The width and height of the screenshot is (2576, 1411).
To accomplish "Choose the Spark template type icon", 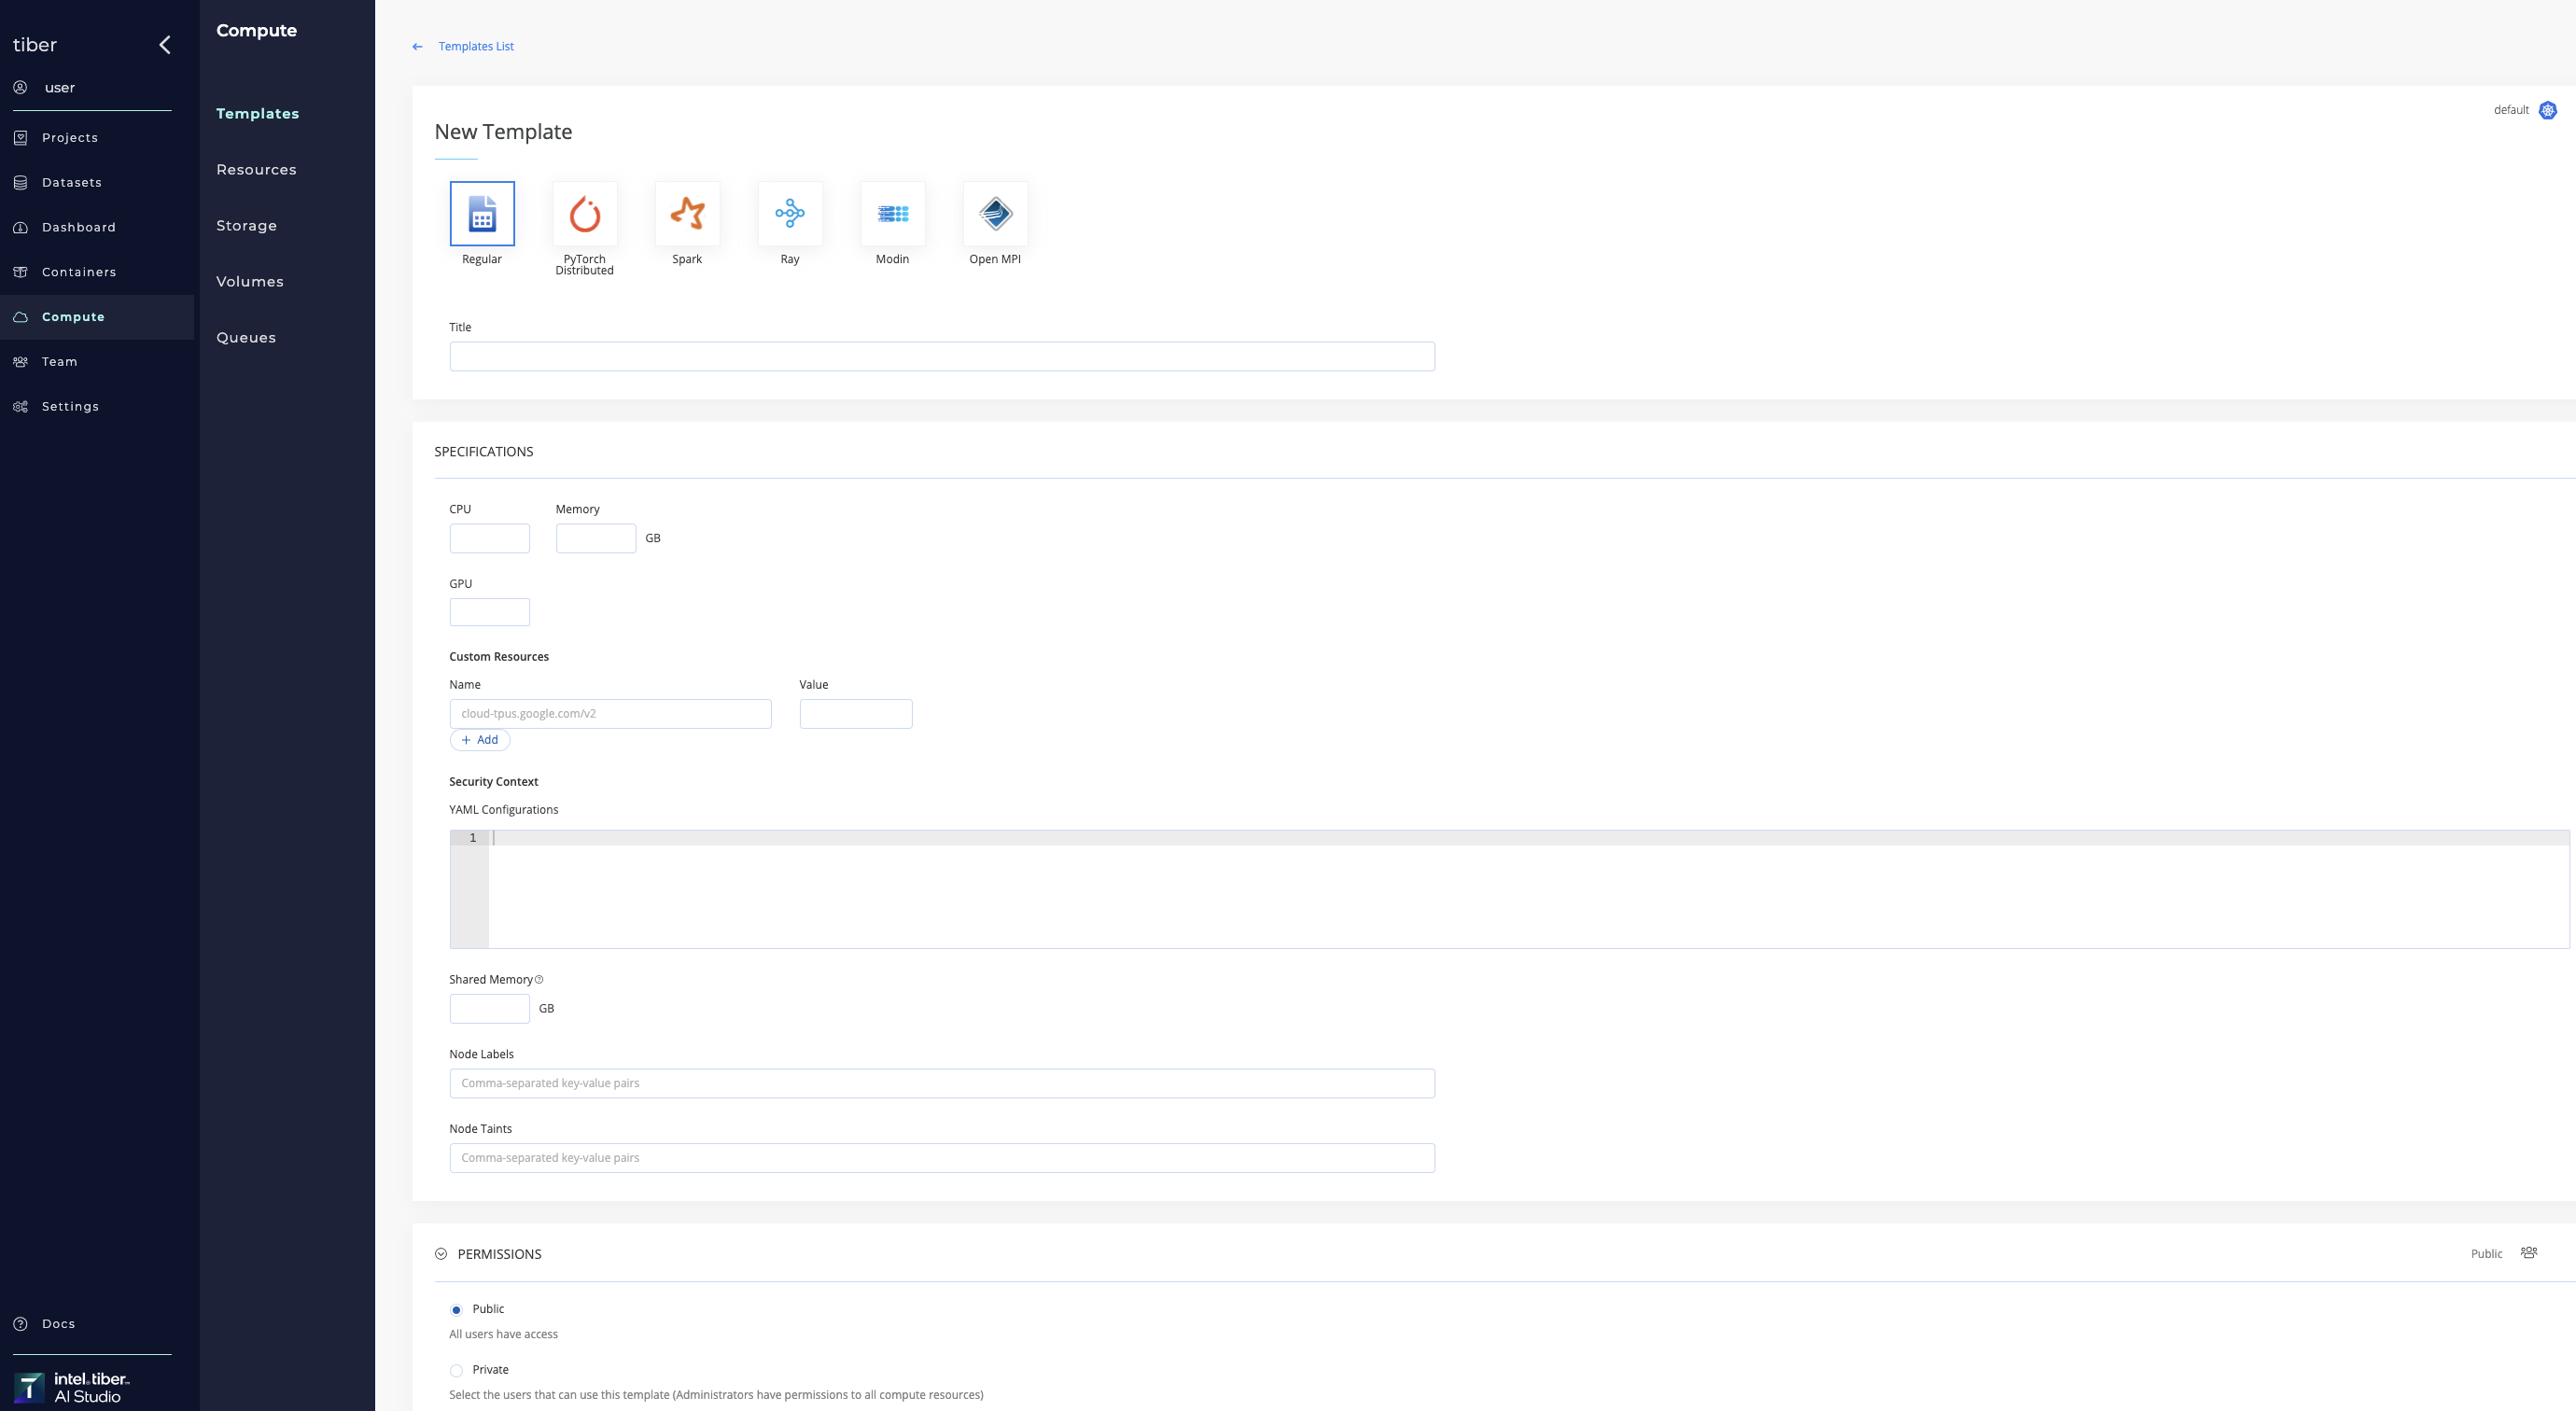I will [x=687, y=213].
